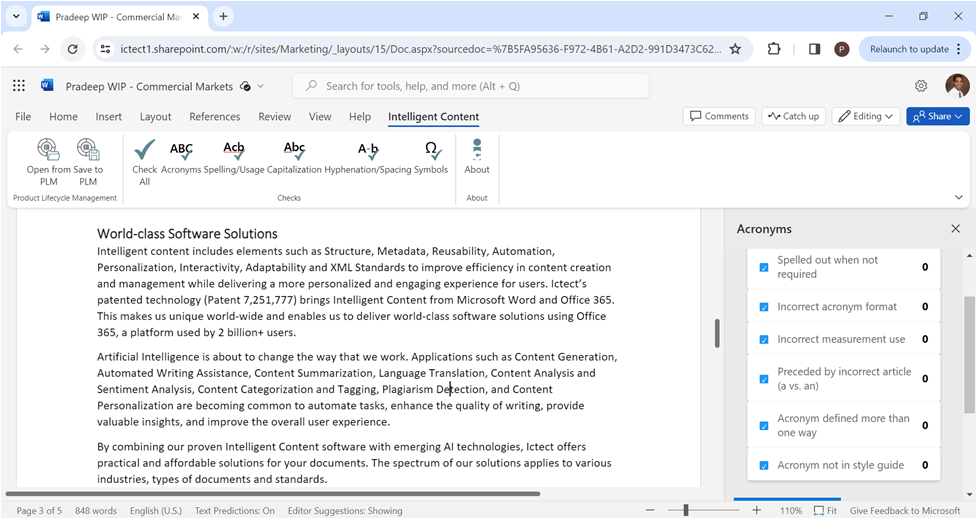Run the Spelling/Usage check
The image size is (976, 518).
234,157
